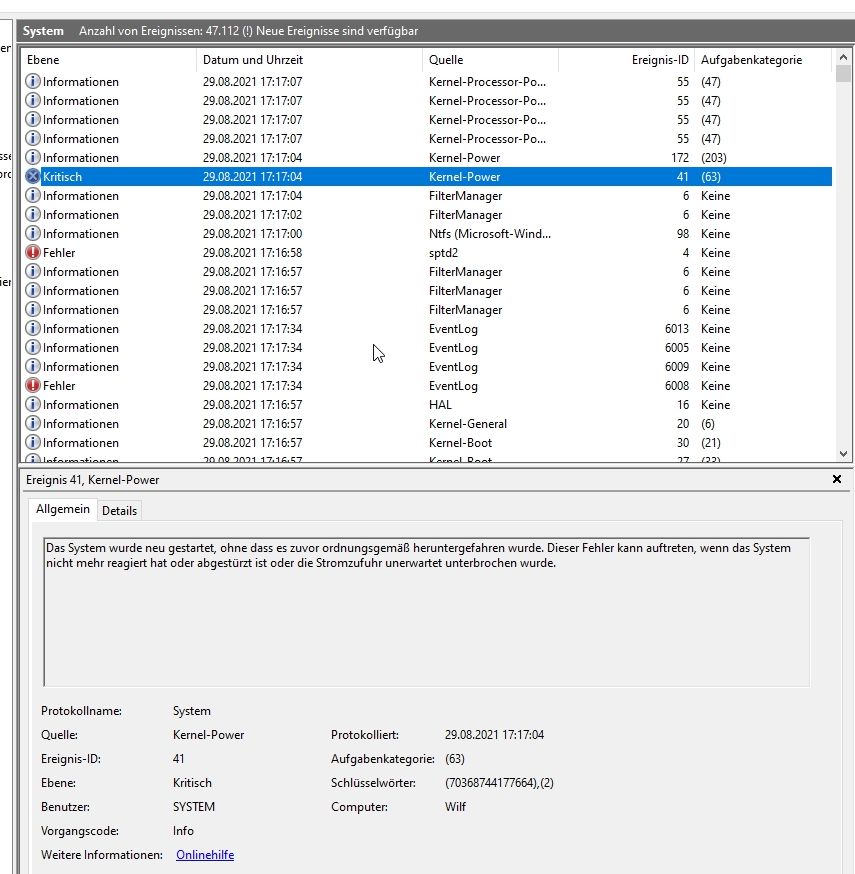Click the critical error icon on the Kritisch row

(33, 177)
